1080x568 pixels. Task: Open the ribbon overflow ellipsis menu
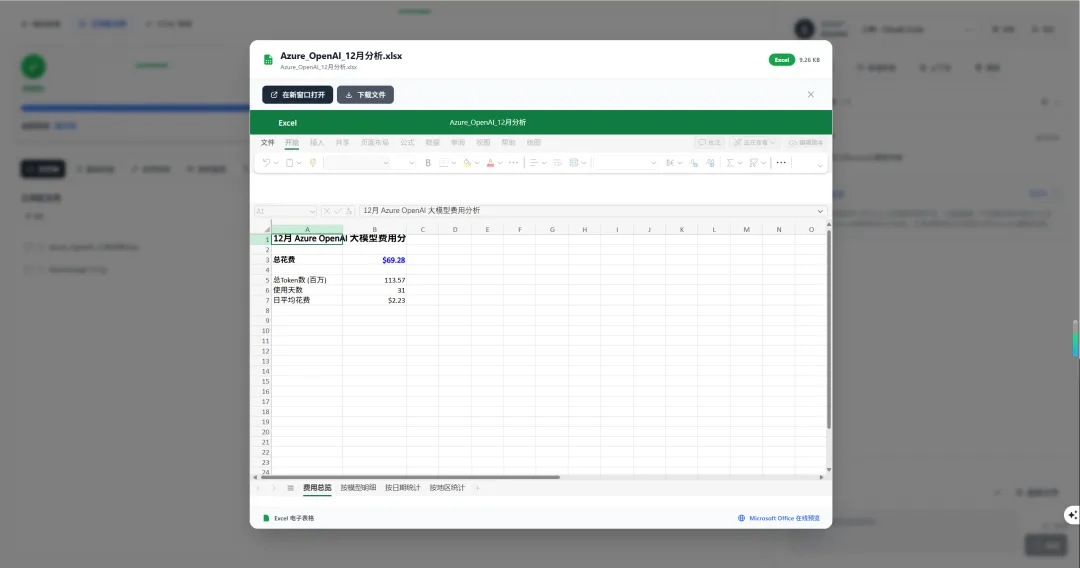(x=781, y=163)
